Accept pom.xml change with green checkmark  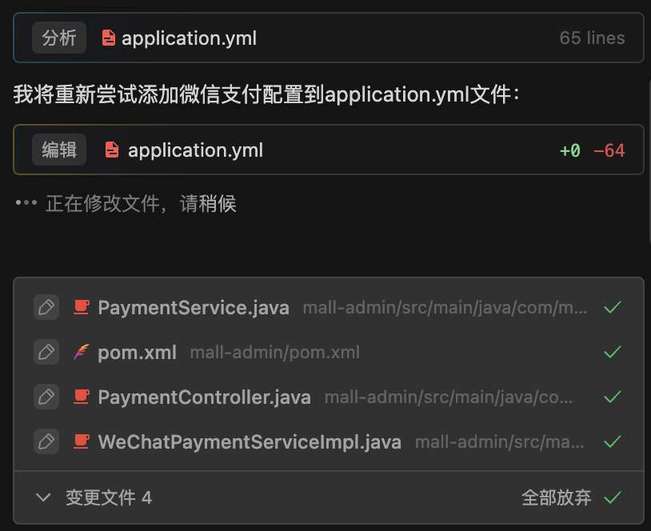coord(612,352)
